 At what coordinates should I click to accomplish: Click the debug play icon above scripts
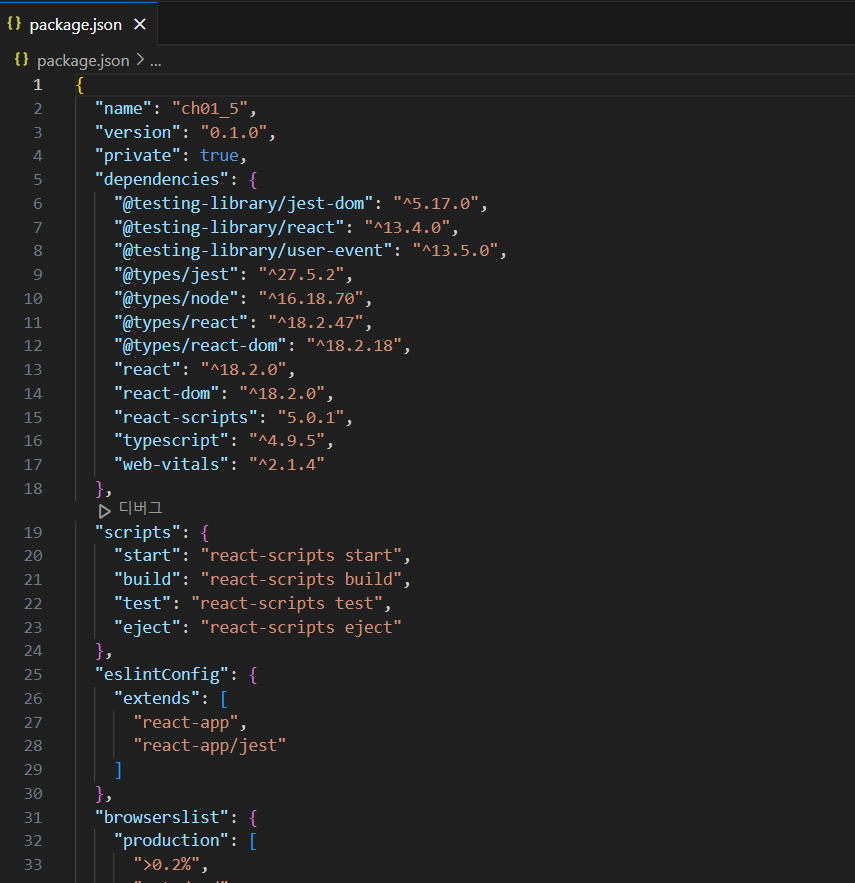(104, 511)
